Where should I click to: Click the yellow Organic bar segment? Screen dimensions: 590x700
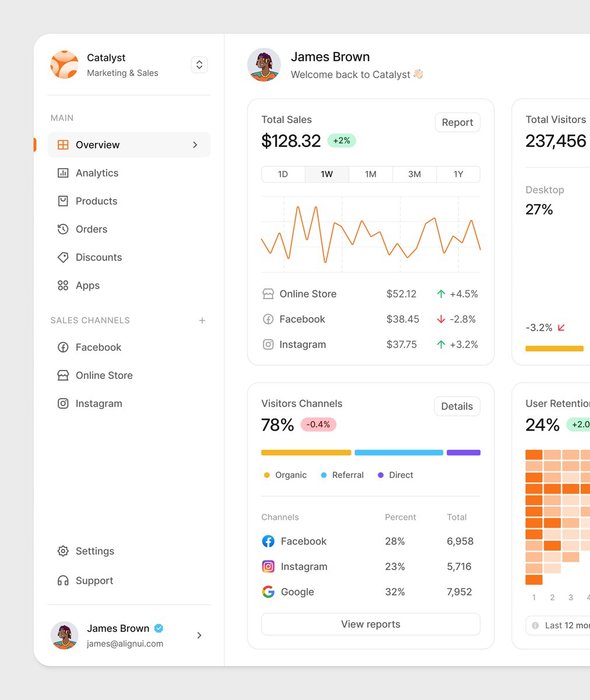tap(306, 453)
